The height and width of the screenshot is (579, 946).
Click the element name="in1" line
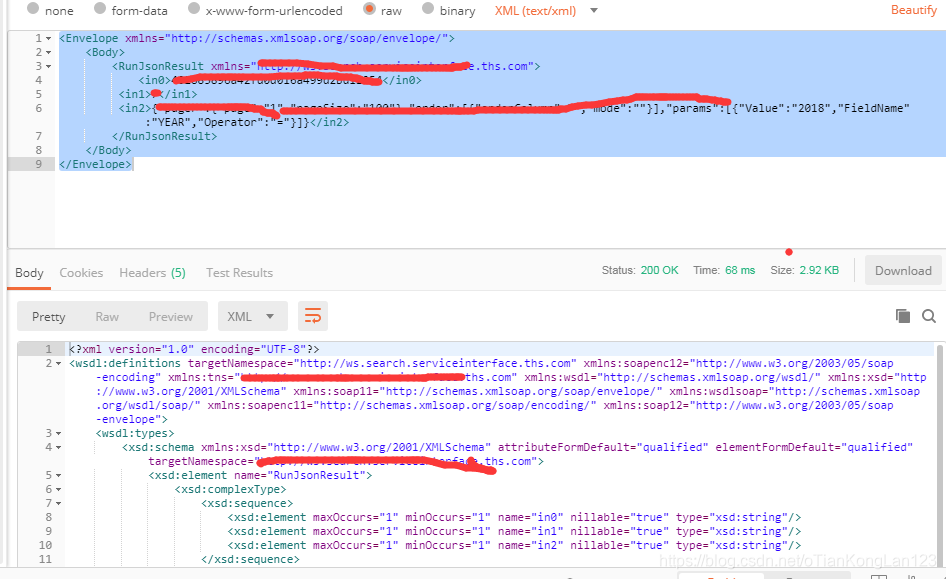[x=514, y=531]
